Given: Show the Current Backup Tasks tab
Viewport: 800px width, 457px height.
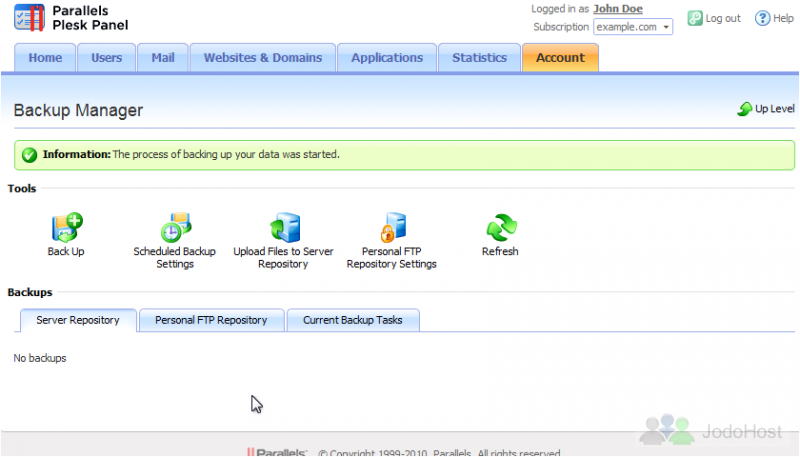Looking at the screenshot, I should [353, 320].
